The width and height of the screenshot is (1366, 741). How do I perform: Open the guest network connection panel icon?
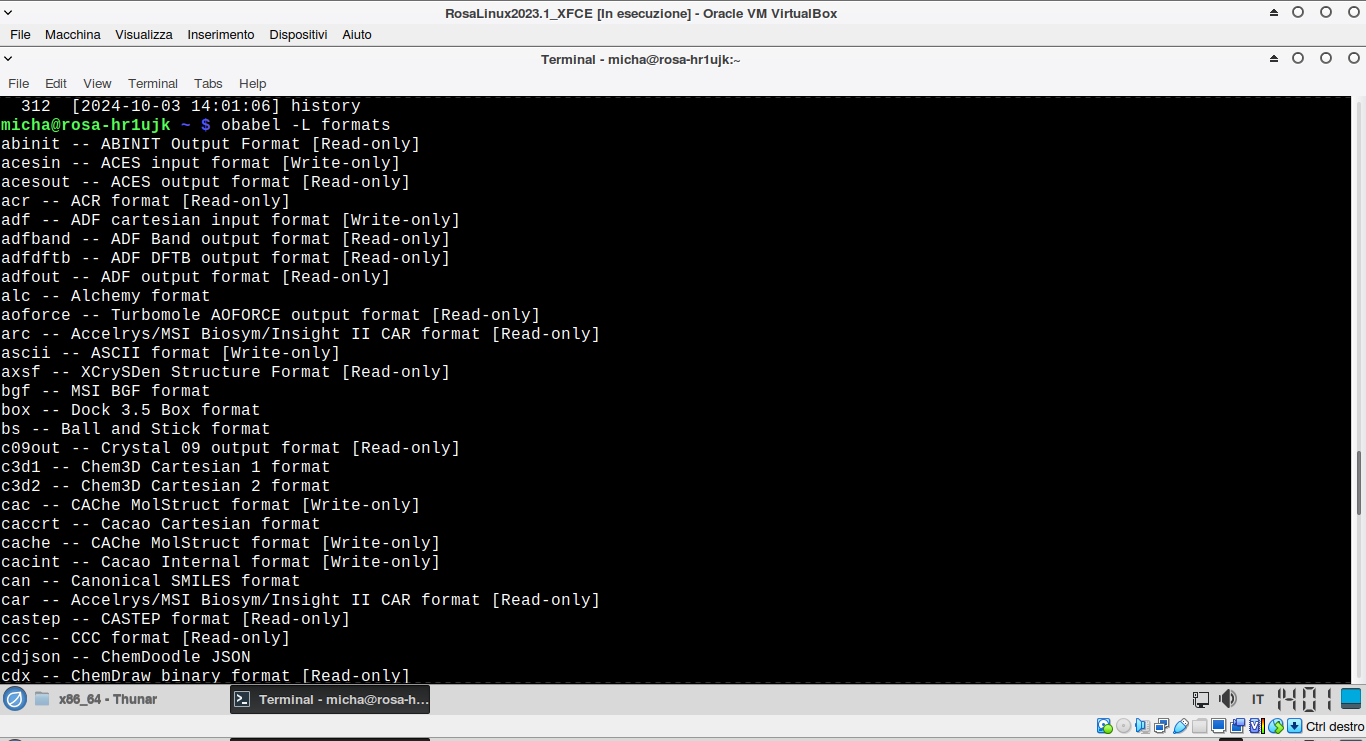coord(1201,699)
